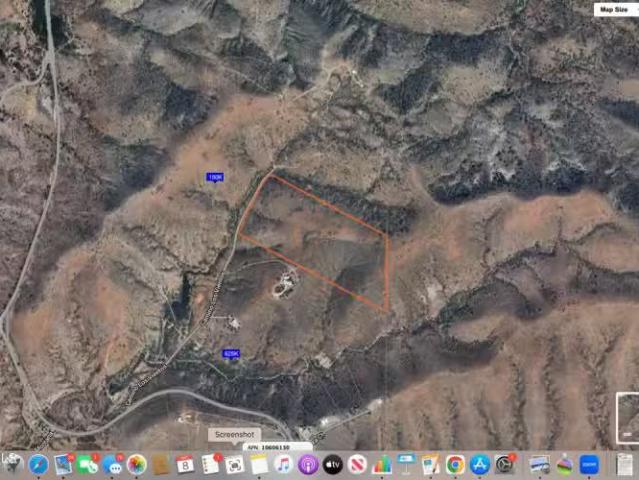Open the Keynote app
639x480 pixels.
[x=406, y=464]
